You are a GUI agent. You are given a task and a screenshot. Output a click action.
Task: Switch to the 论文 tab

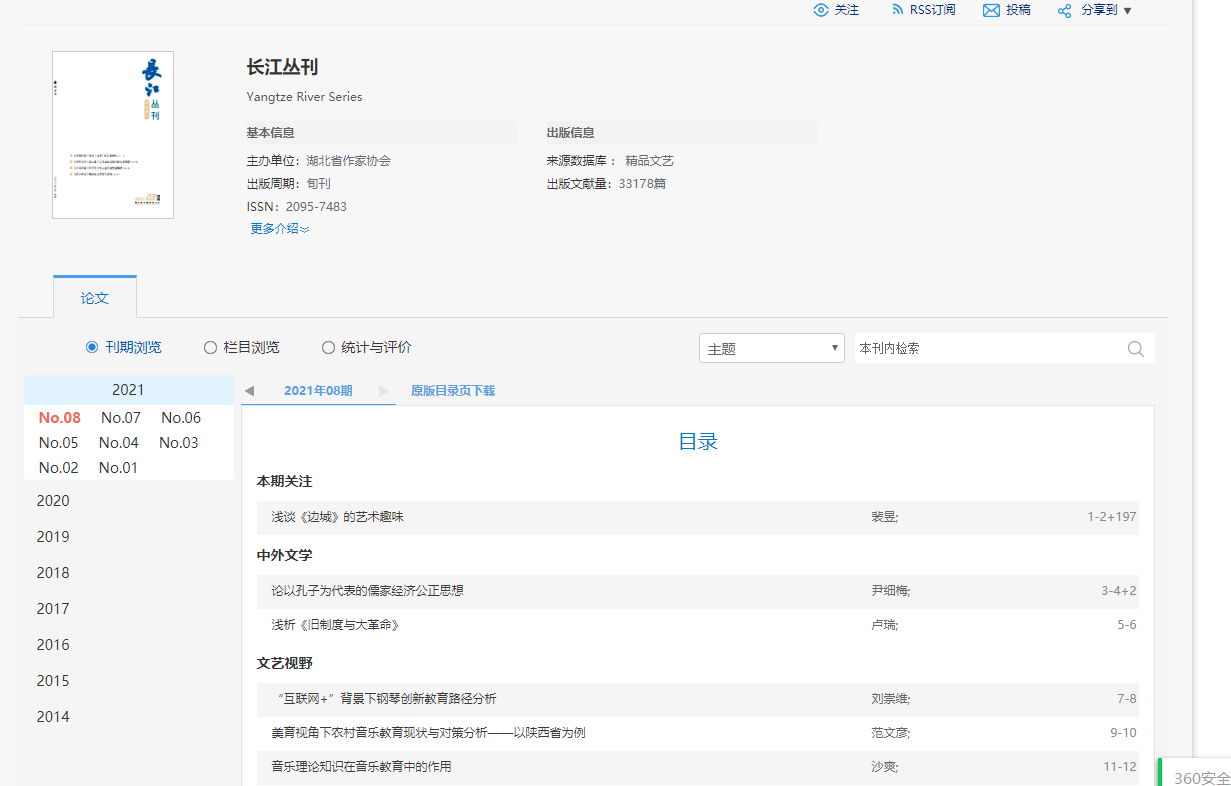(x=95, y=298)
